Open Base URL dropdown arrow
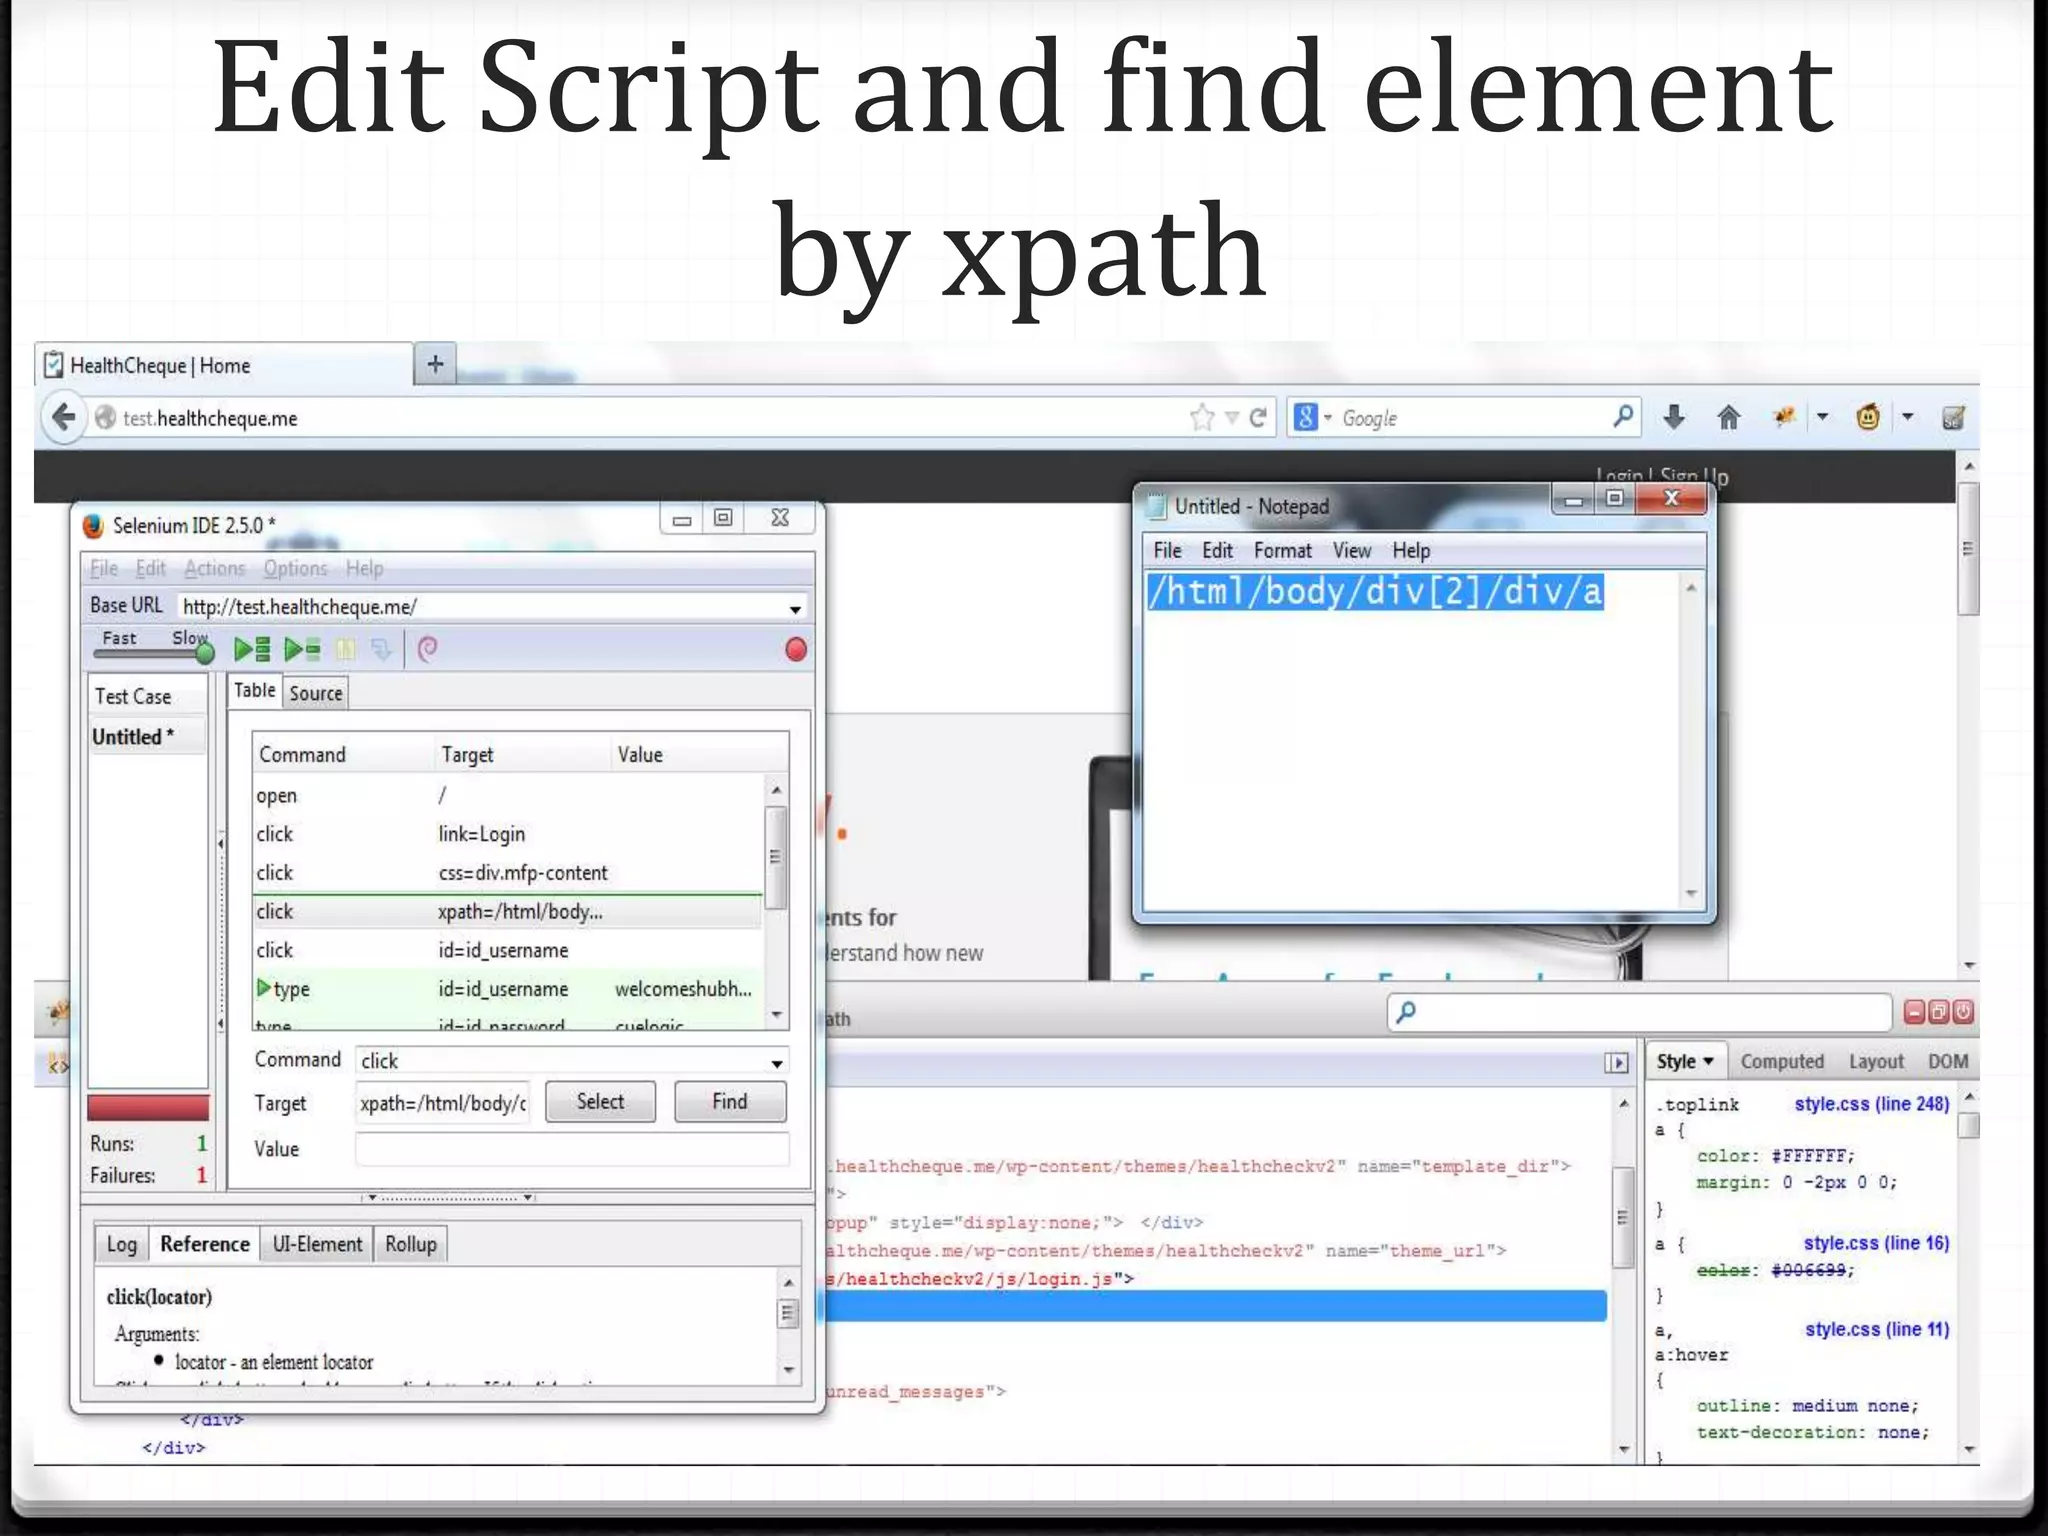Image resolution: width=2048 pixels, height=1536 pixels. pos(795,609)
